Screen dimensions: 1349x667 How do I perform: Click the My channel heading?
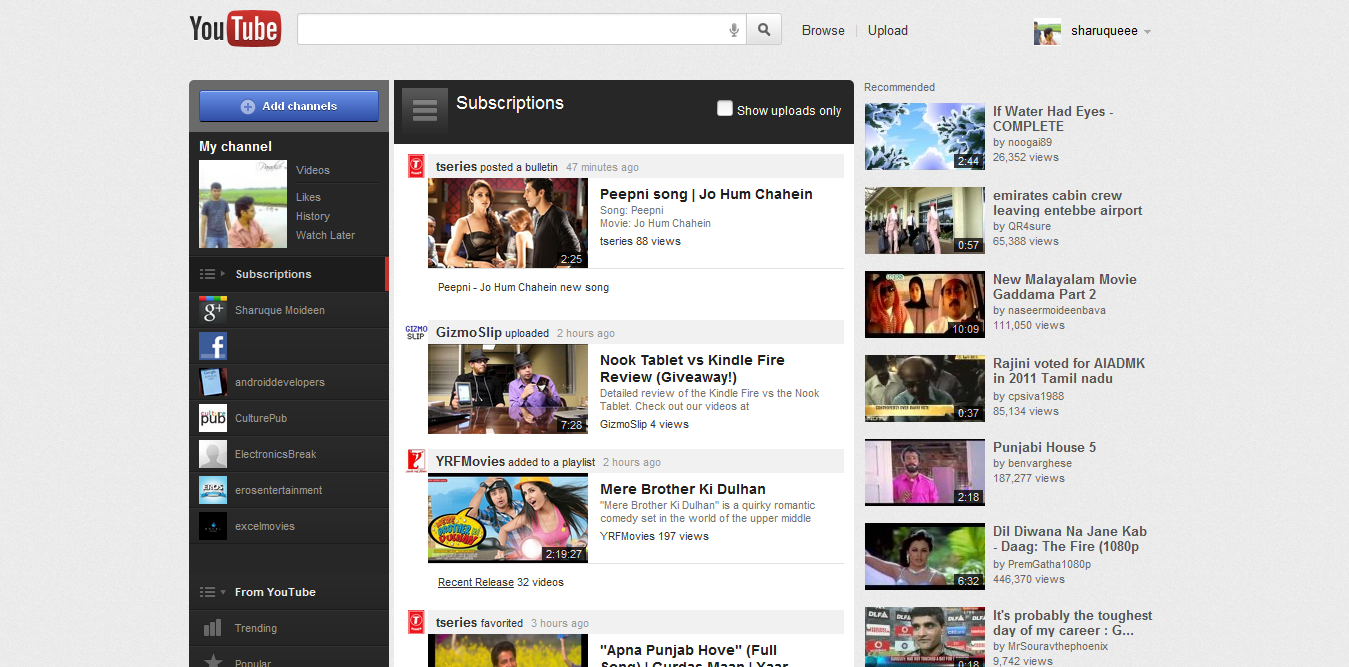coord(236,146)
